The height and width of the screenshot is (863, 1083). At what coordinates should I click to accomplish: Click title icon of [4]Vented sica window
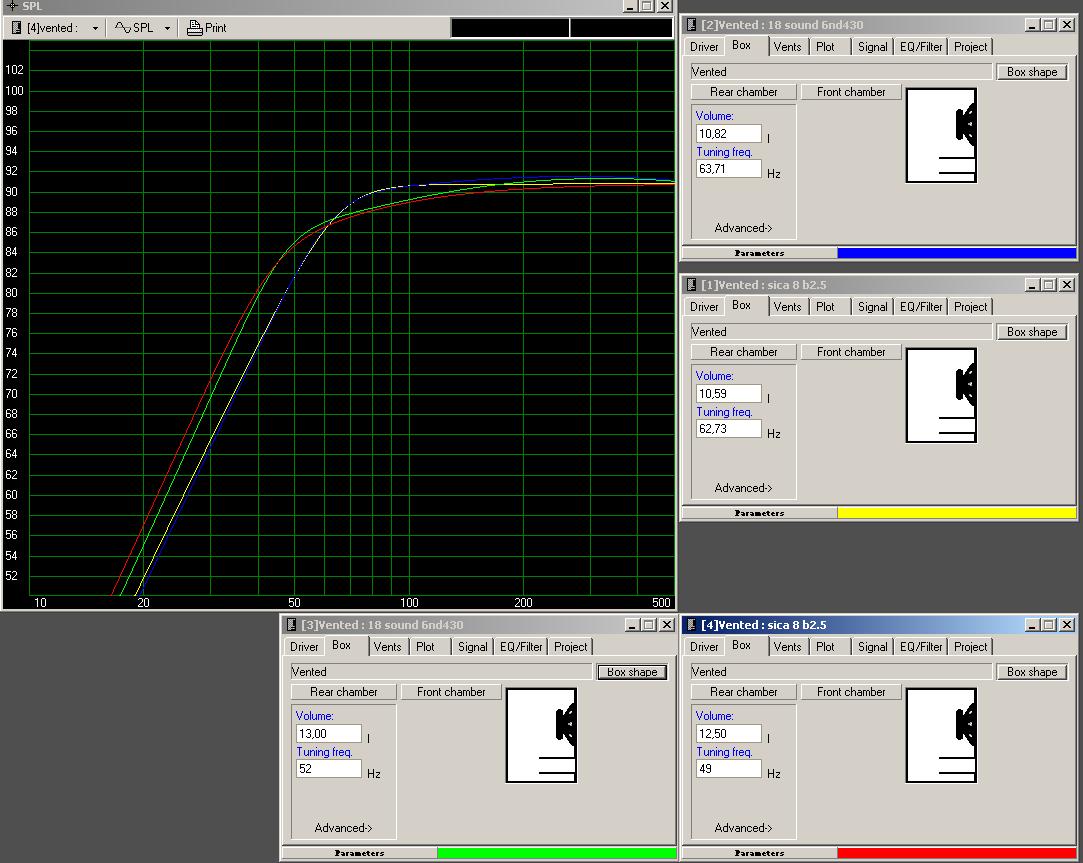[691, 625]
